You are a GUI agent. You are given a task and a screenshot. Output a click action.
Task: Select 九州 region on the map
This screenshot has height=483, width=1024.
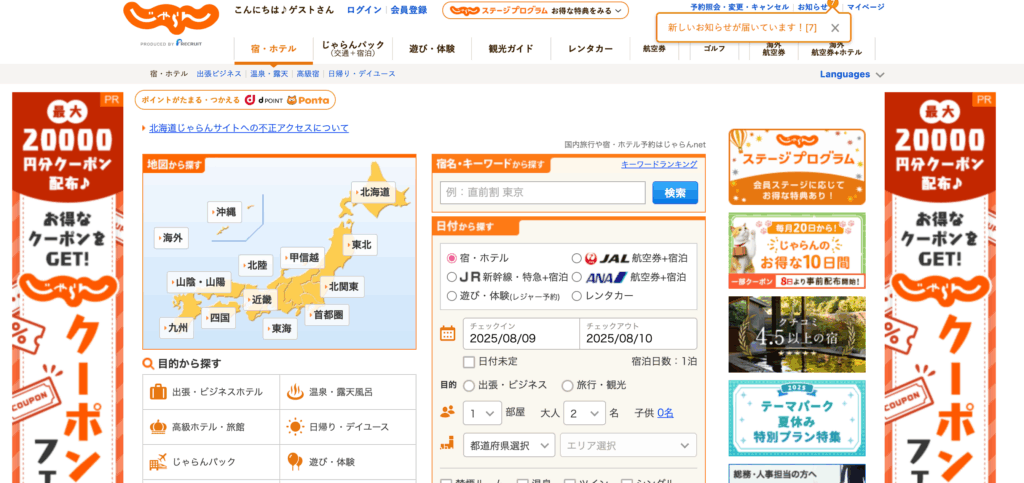click(x=177, y=328)
